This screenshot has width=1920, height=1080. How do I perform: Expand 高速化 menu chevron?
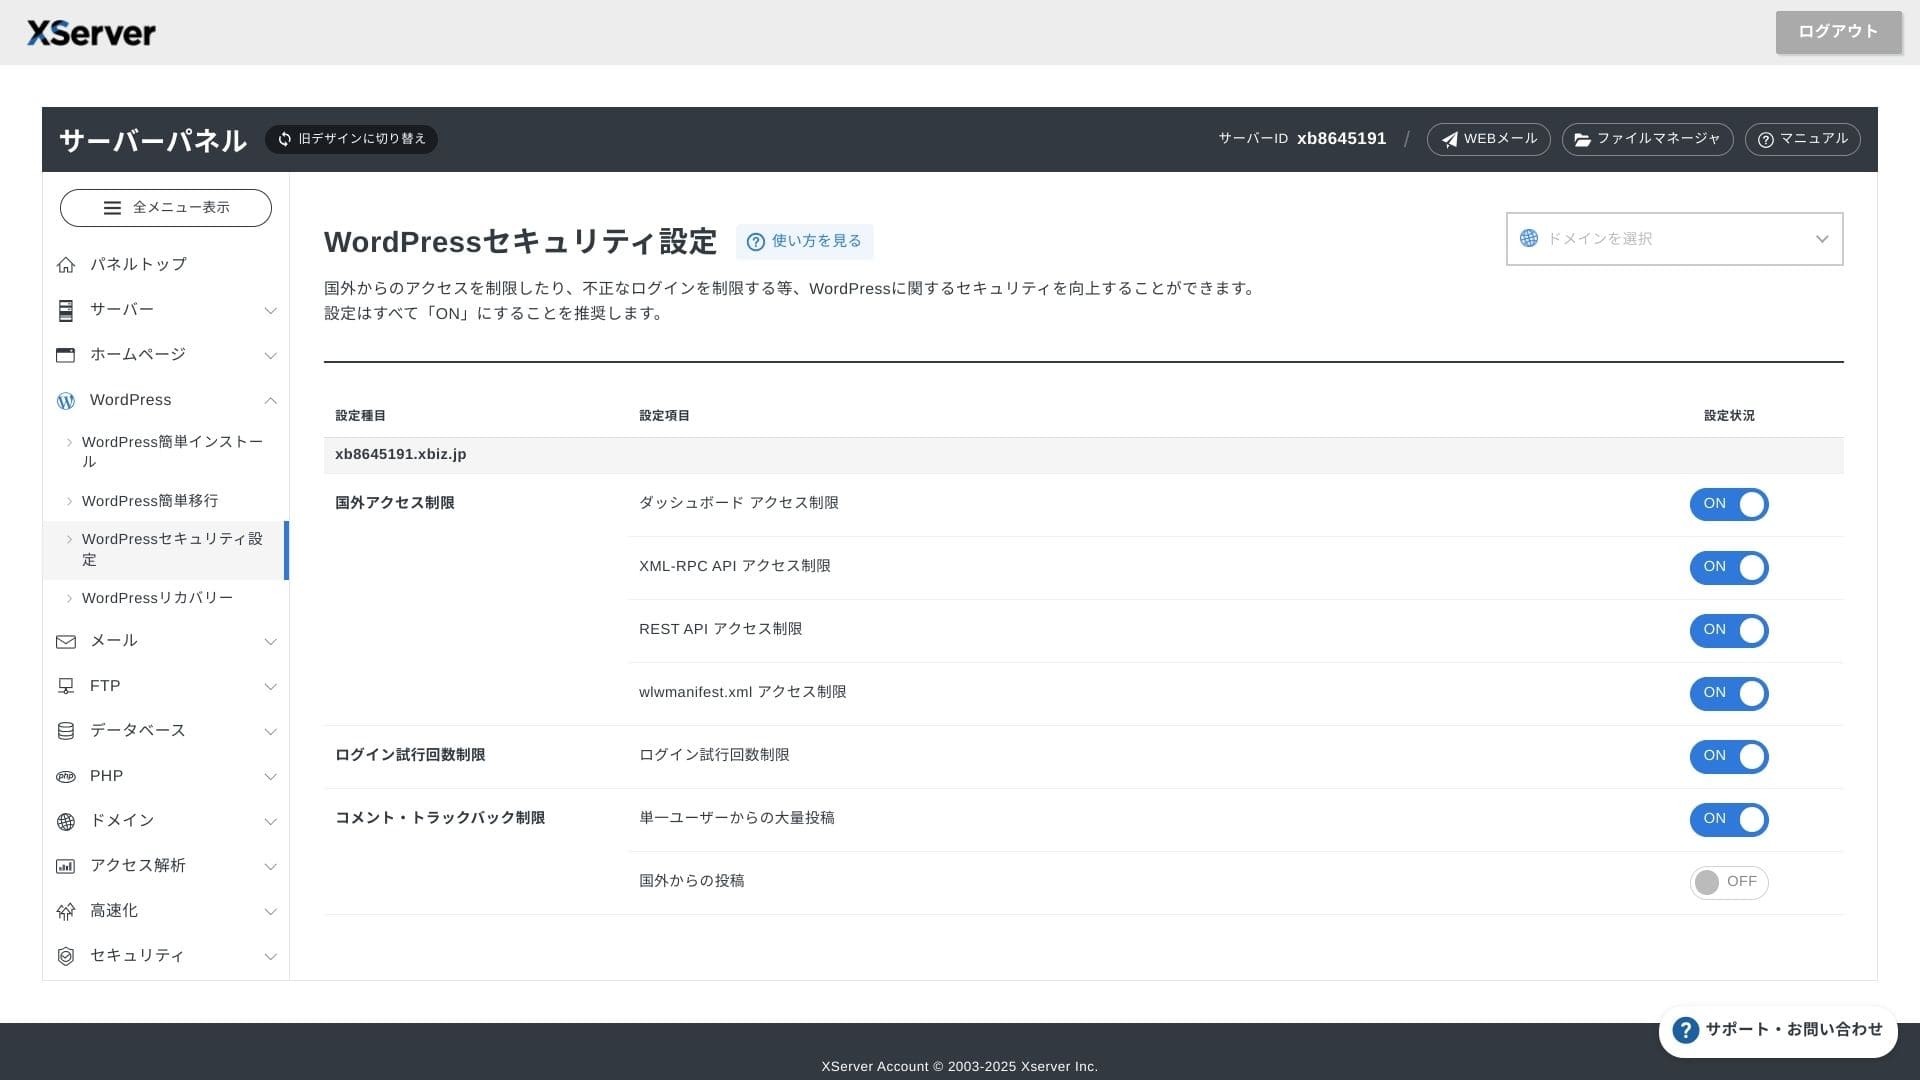[270, 912]
